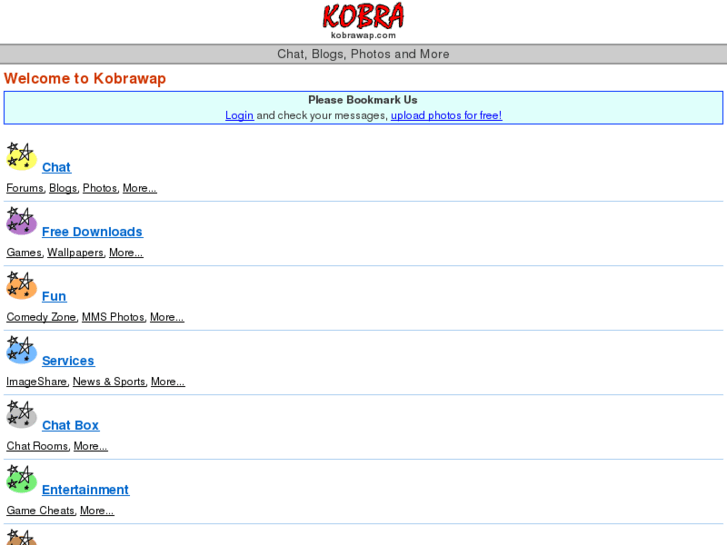
Task: Open the Wallpapers link
Action: (x=75, y=253)
